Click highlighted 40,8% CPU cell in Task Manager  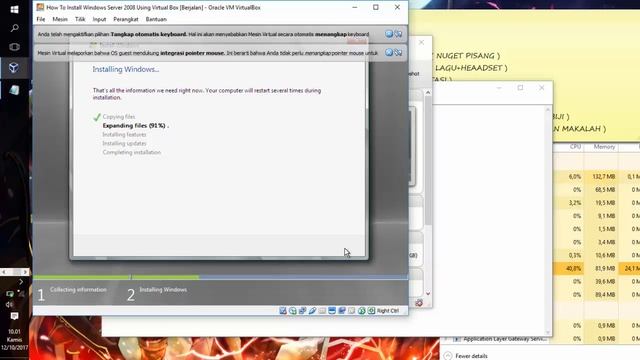[x=569, y=268]
